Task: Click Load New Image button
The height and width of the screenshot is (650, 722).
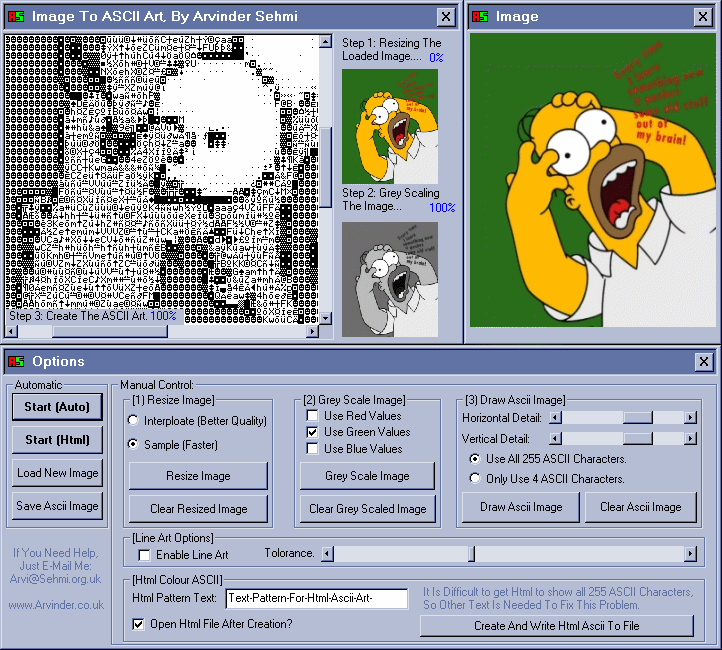Action: [x=57, y=473]
